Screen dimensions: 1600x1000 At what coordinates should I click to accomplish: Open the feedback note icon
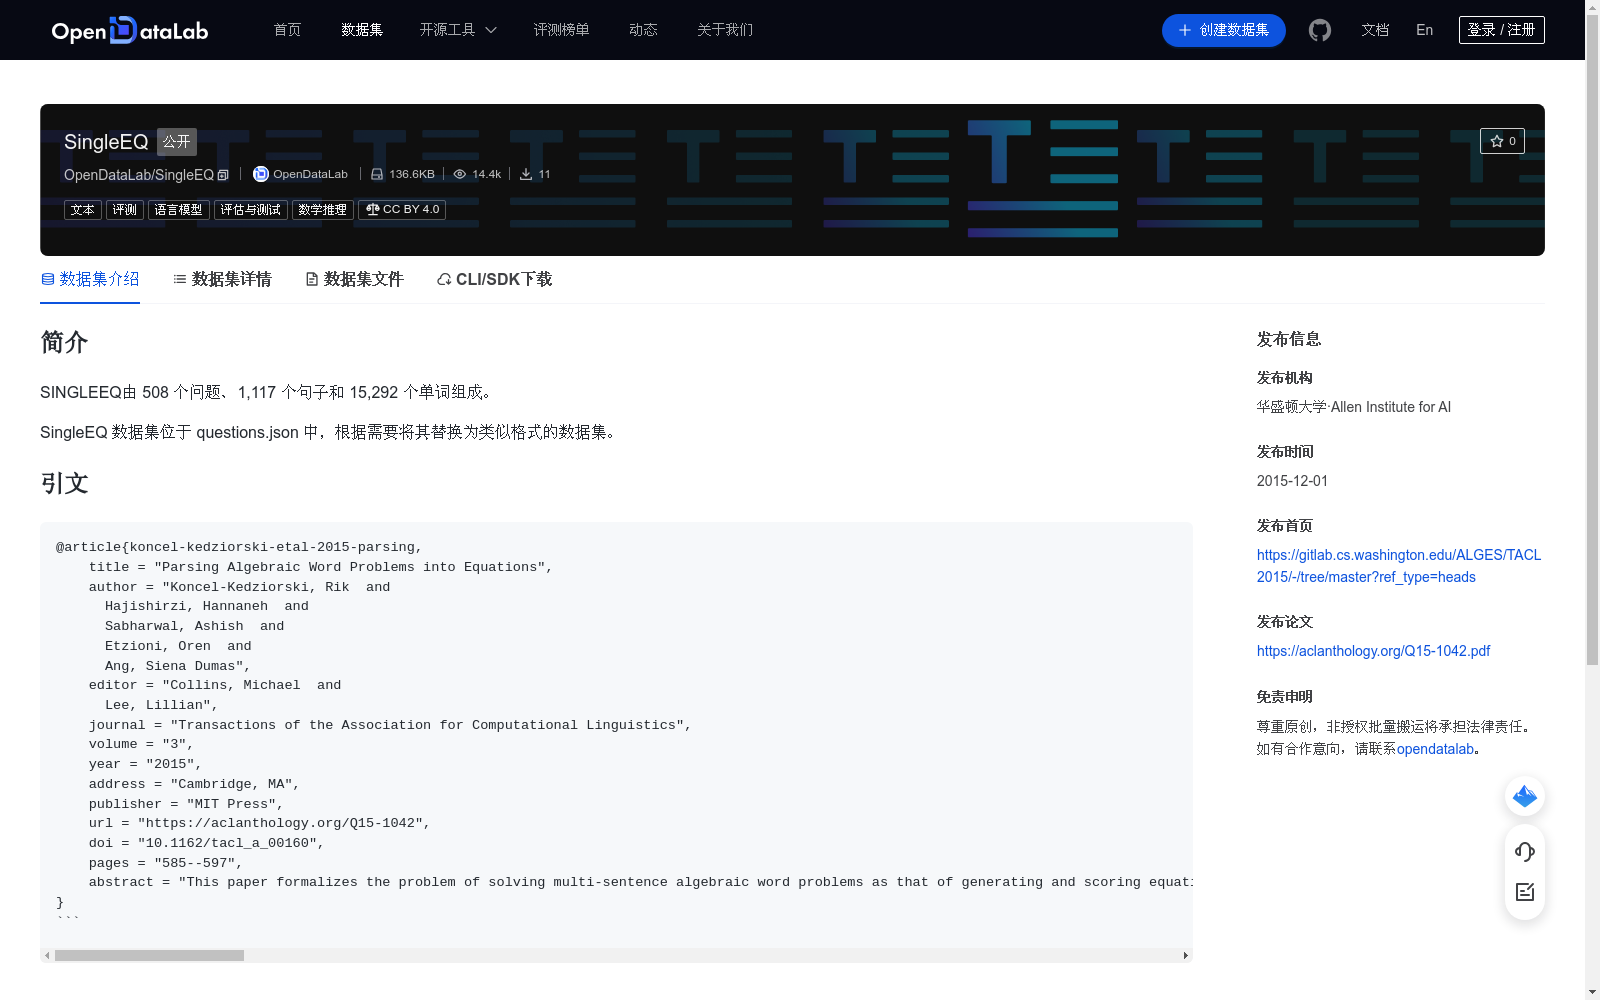[x=1525, y=892]
